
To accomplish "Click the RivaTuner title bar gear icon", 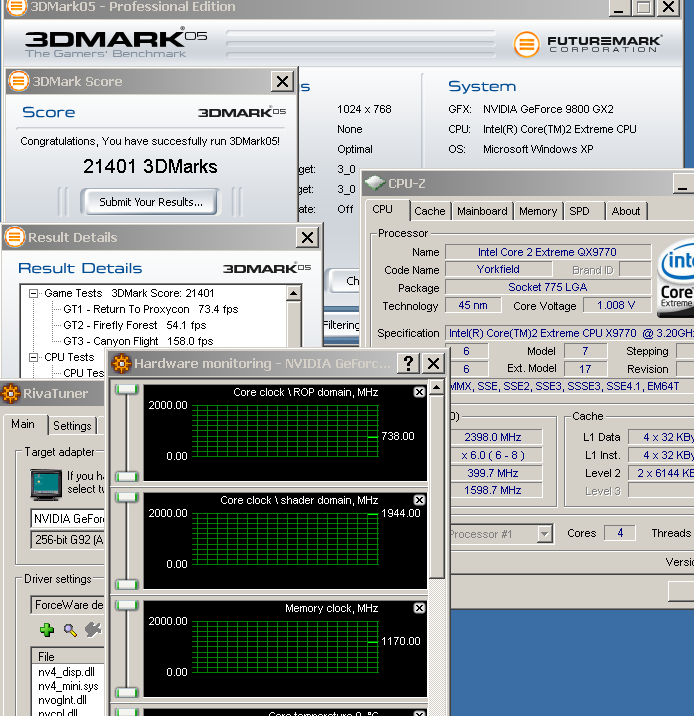I will point(11,393).
